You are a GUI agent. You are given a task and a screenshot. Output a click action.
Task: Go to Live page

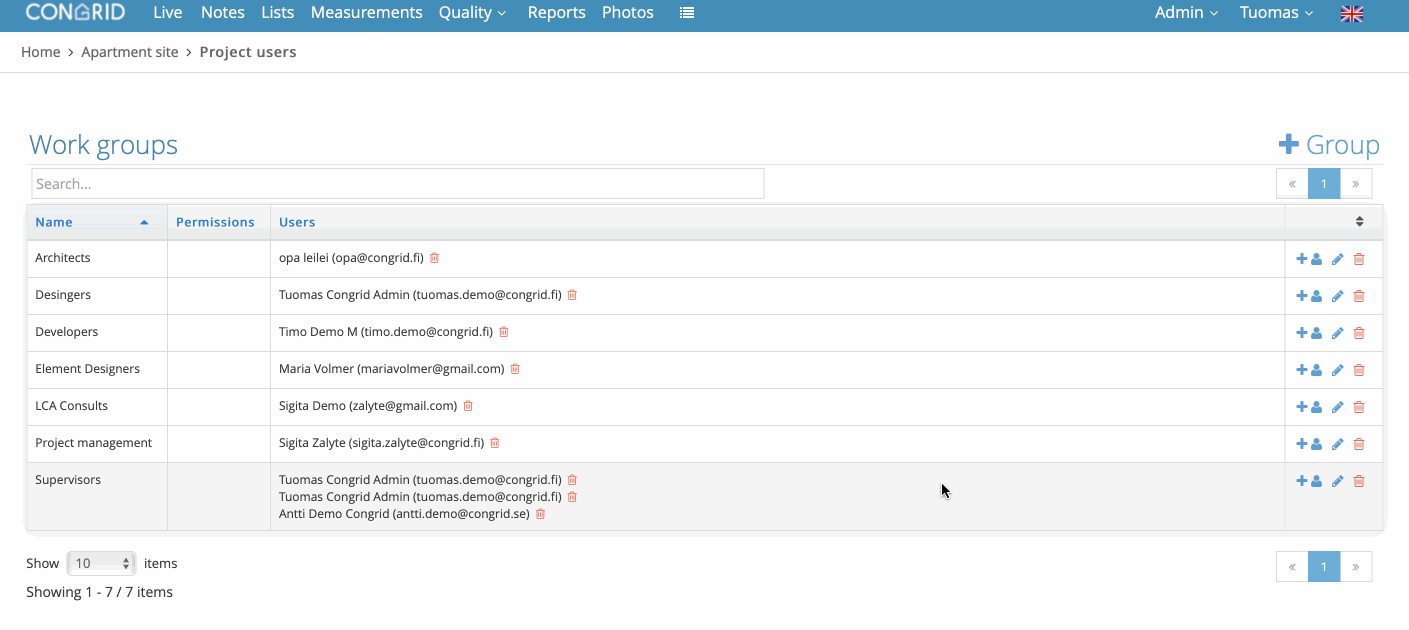[168, 13]
